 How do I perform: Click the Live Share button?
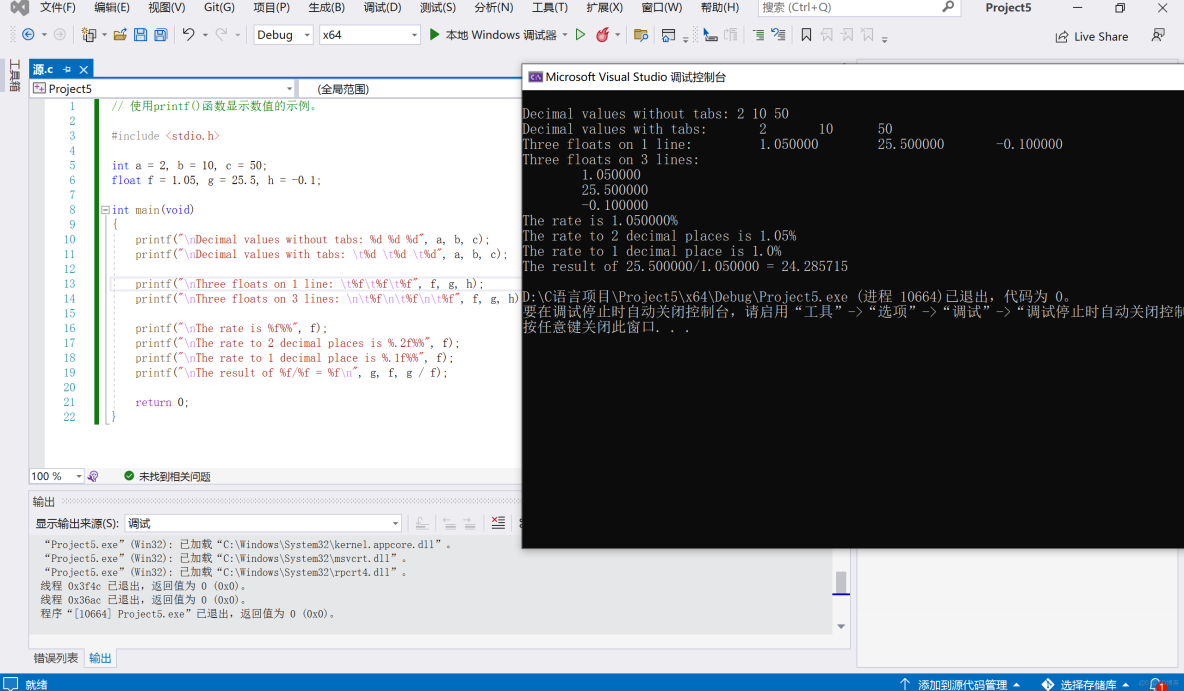coord(1092,36)
